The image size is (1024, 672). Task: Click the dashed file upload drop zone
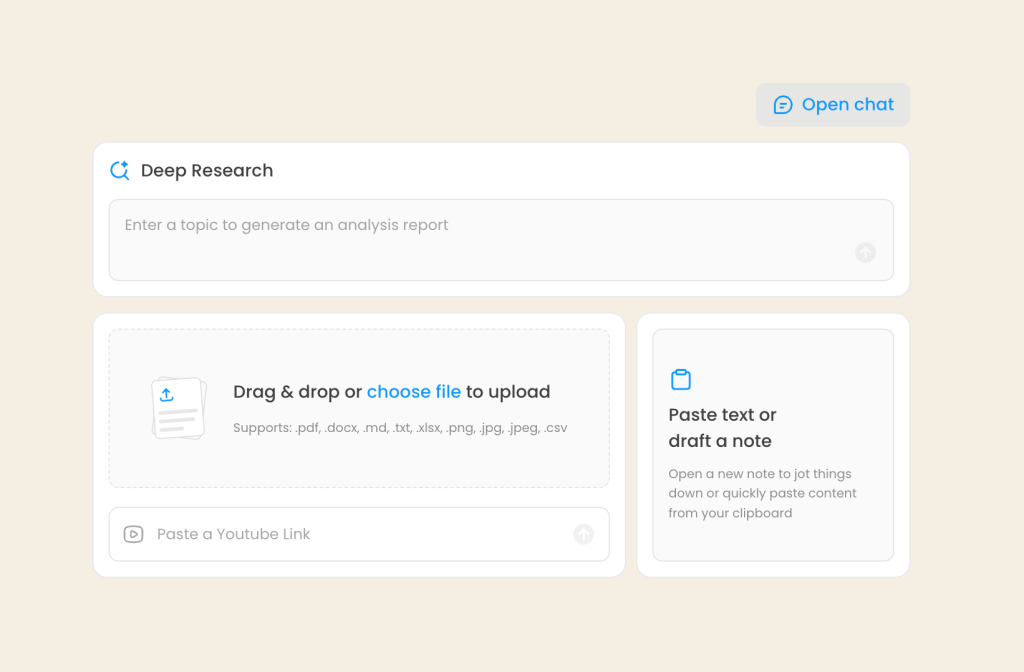click(x=359, y=408)
